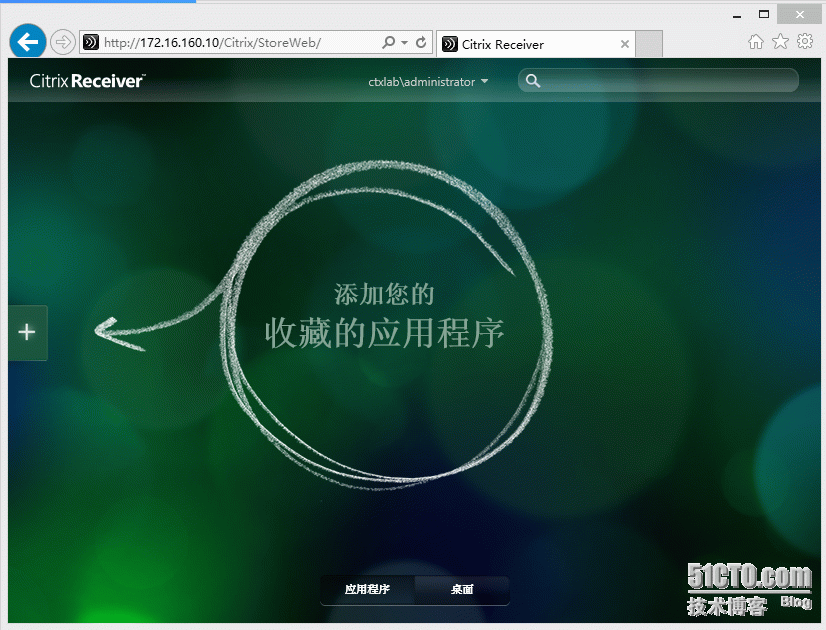
Task: Close the browser window
Action: [x=800, y=14]
